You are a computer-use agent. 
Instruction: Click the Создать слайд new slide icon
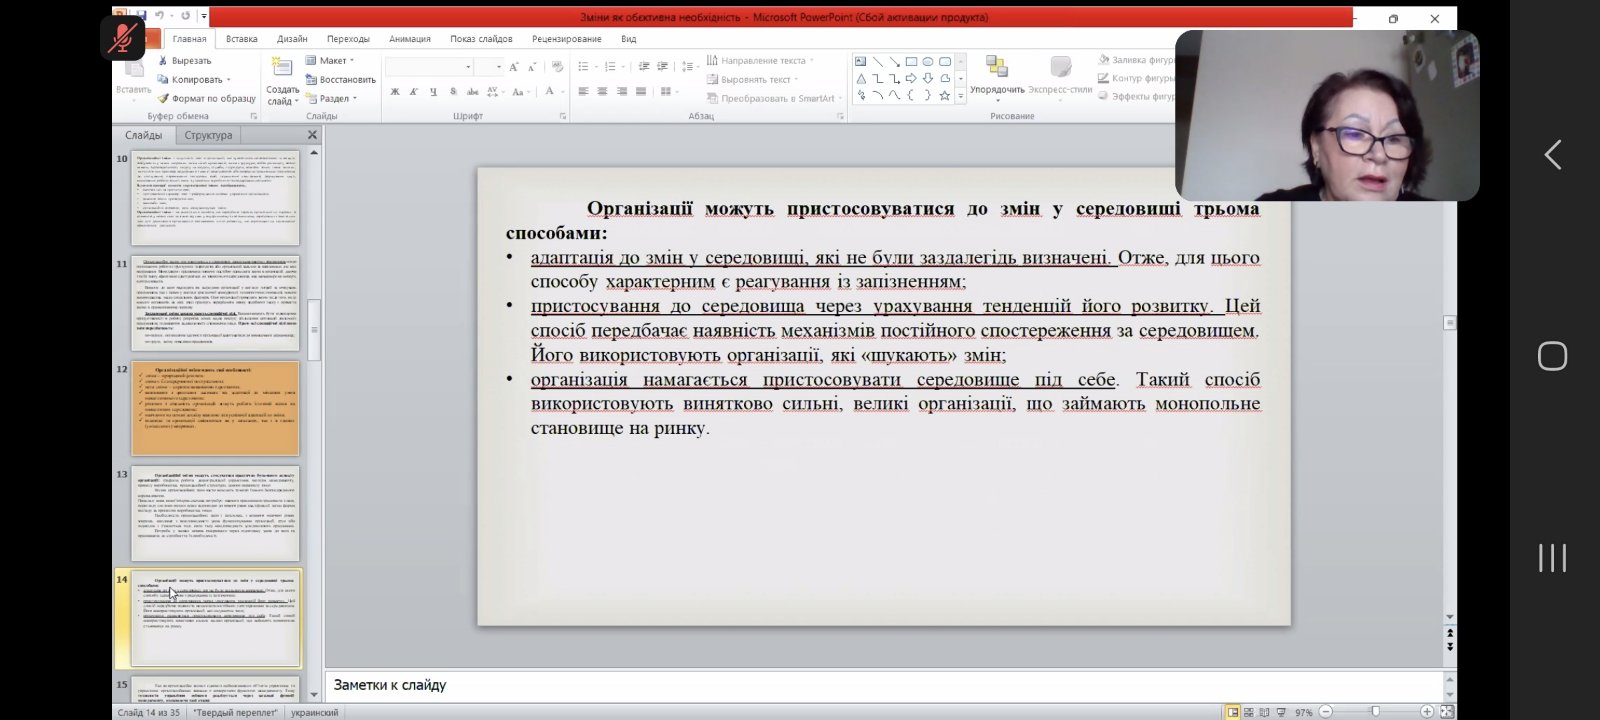coord(283,68)
